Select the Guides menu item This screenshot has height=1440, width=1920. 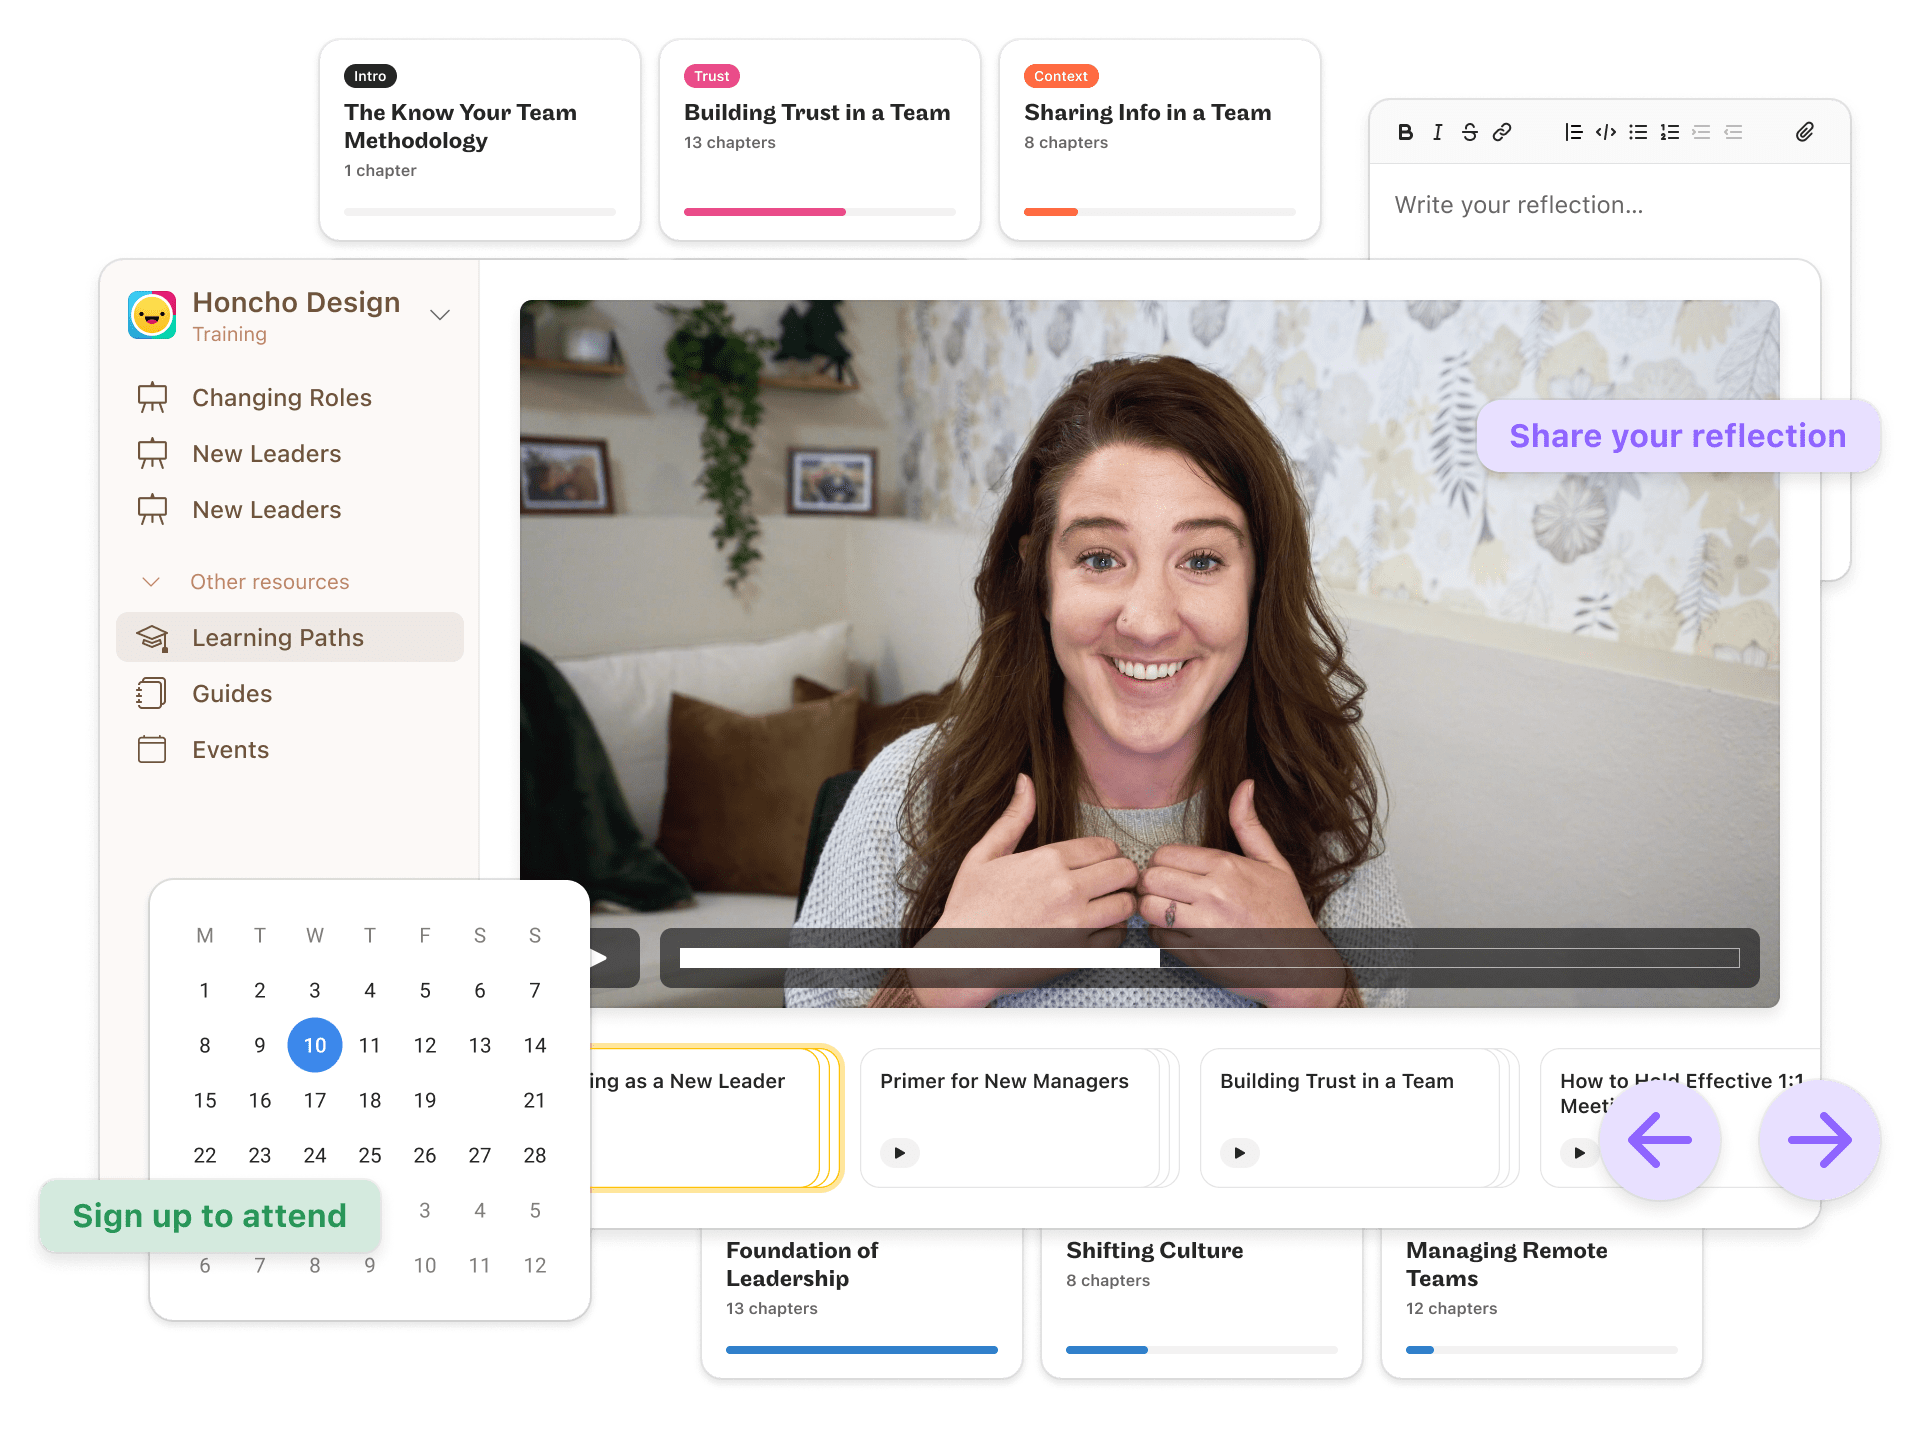[x=231, y=693]
